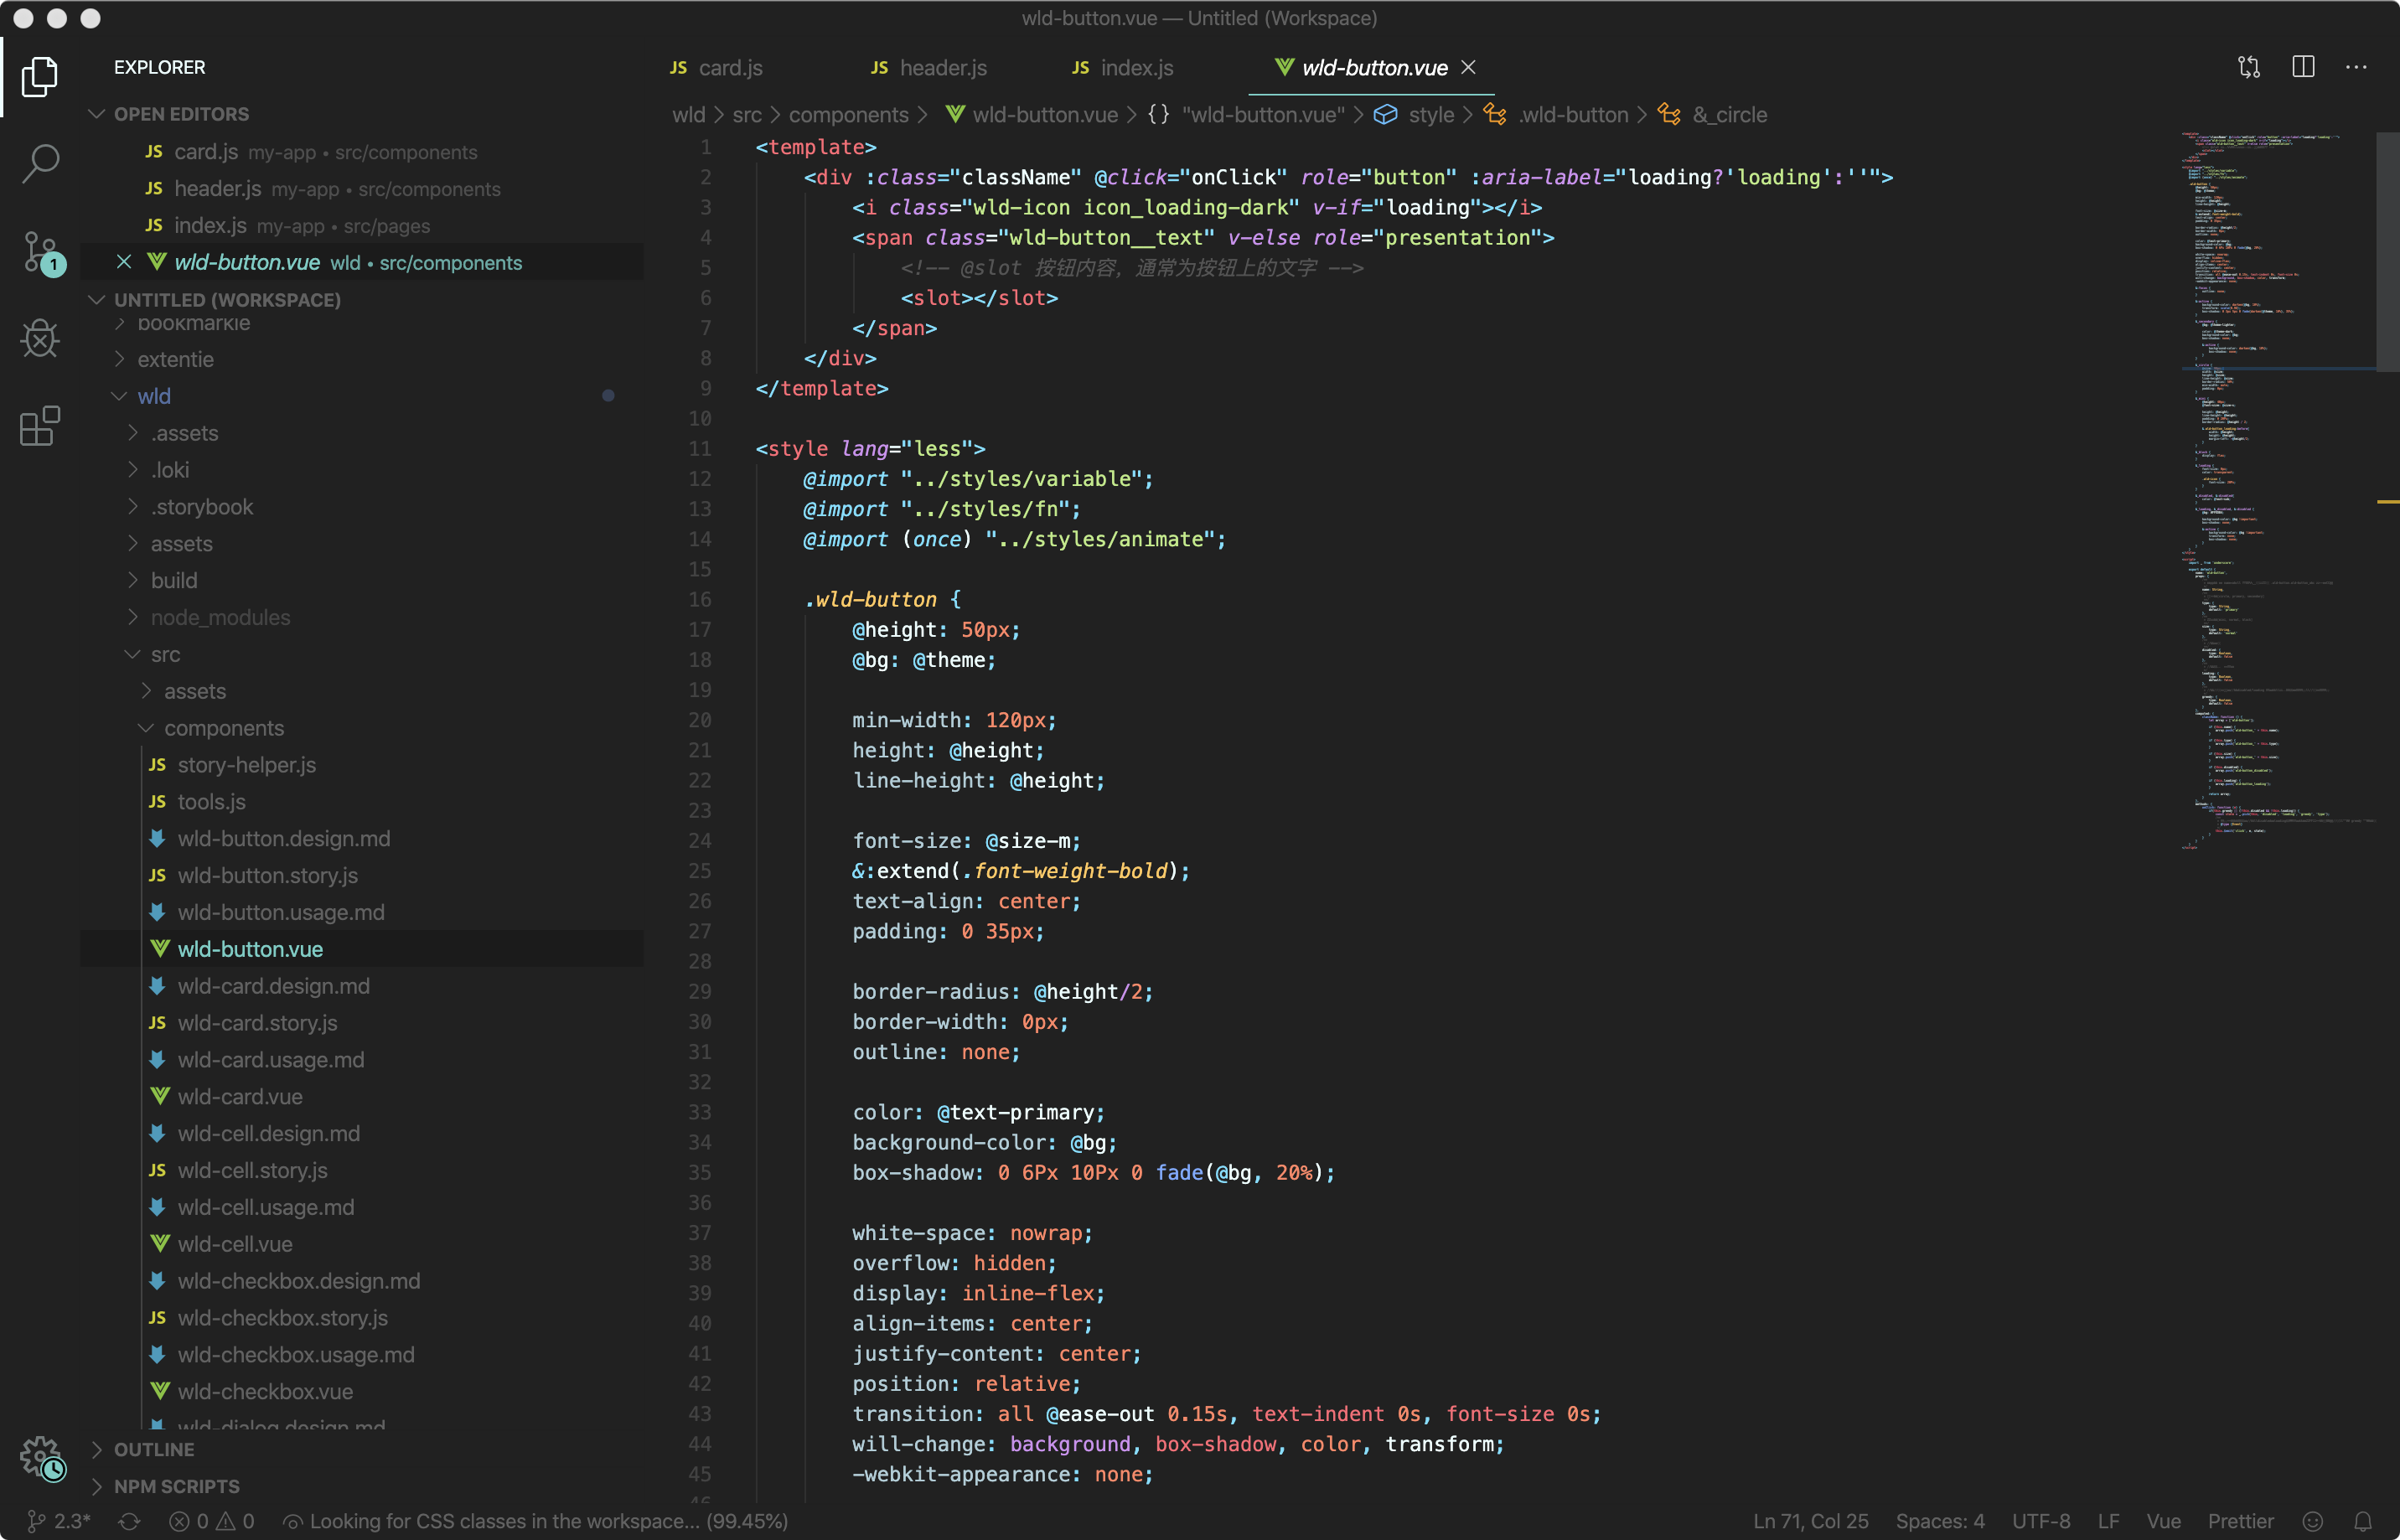Expand the .storybook folder

[201, 507]
